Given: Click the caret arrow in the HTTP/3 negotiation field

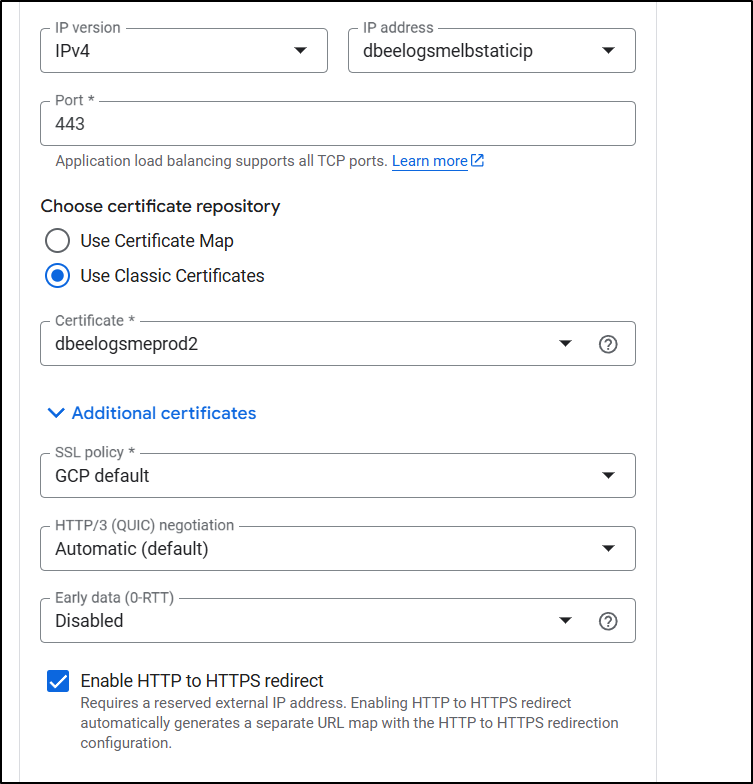Looking at the screenshot, I should click(608, 549).
